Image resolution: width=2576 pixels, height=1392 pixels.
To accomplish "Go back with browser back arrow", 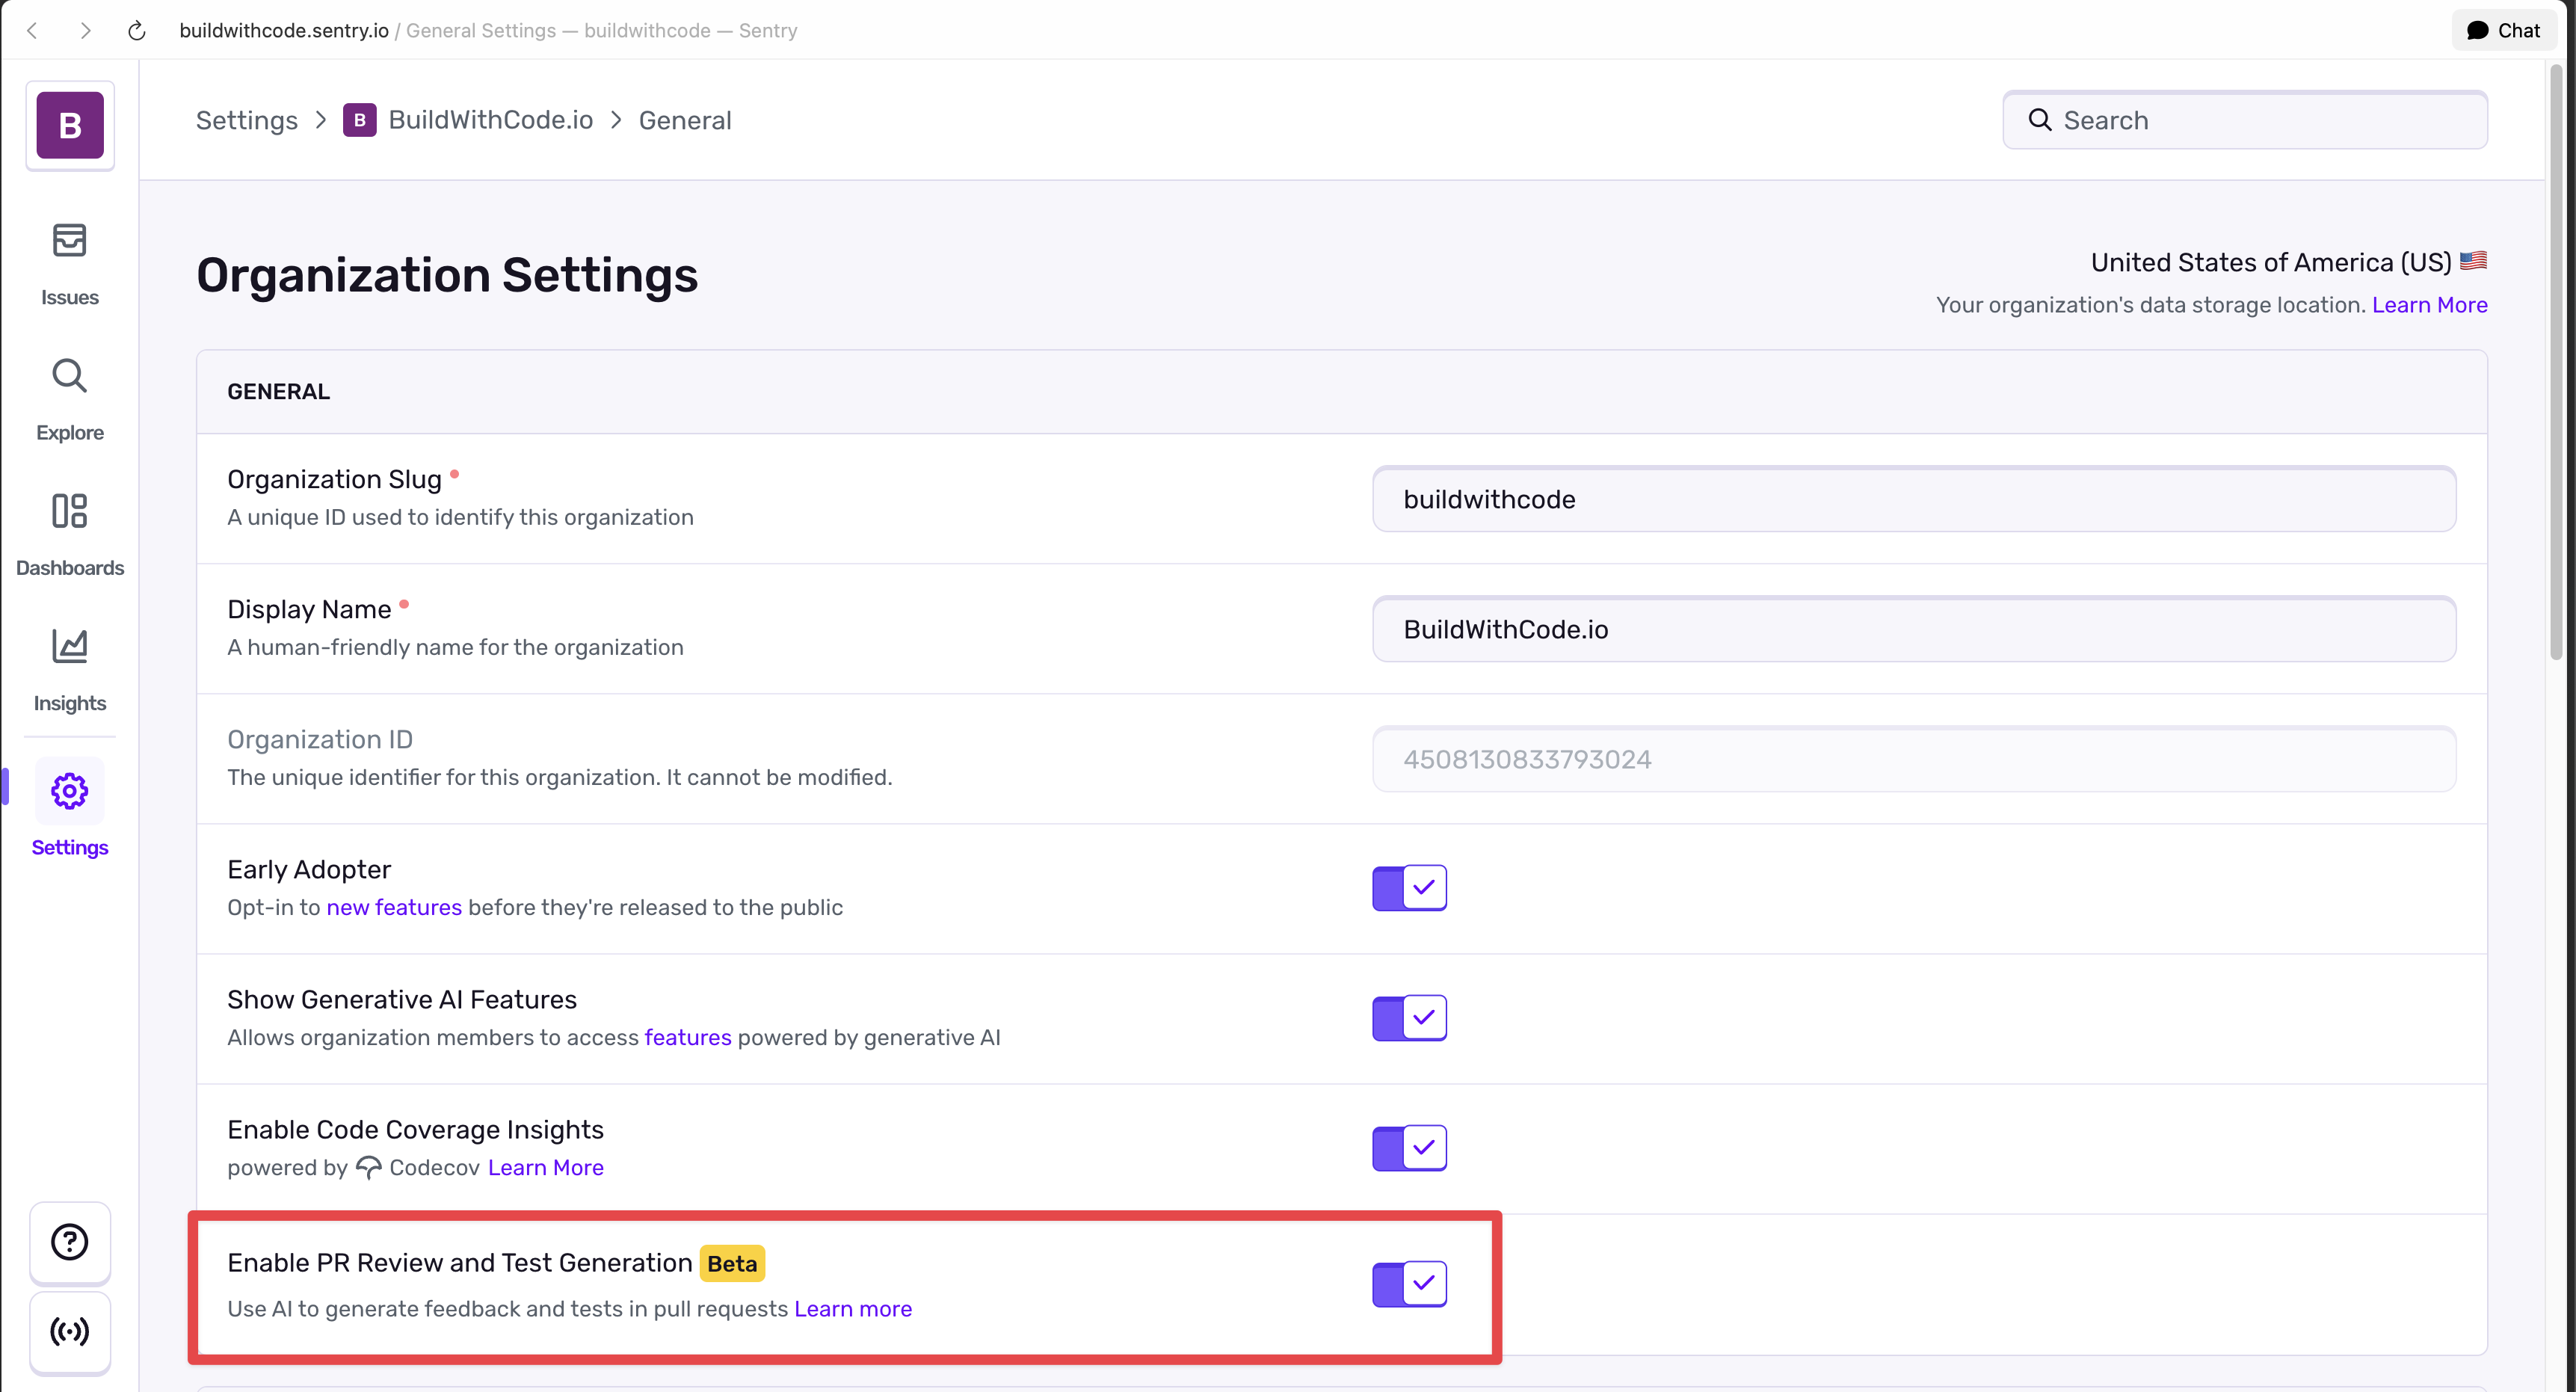I will click(32, 30).
